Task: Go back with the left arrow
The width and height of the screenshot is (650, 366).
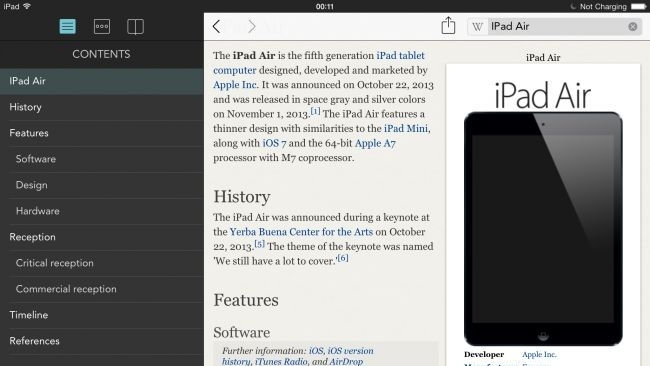Action: (x=216, y=27)
